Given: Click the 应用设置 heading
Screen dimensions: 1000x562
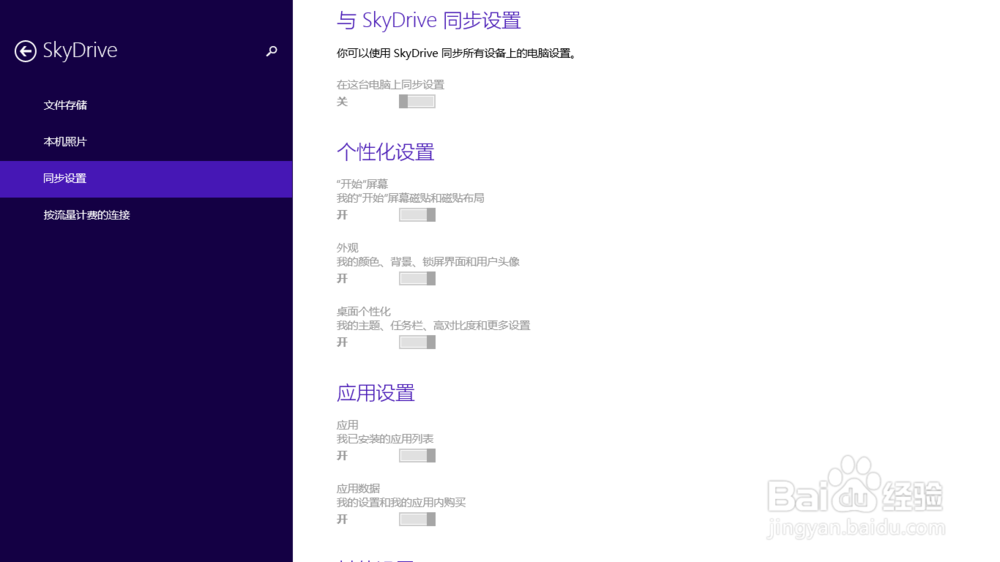Looking at the screenshot, I should [376, 393].
